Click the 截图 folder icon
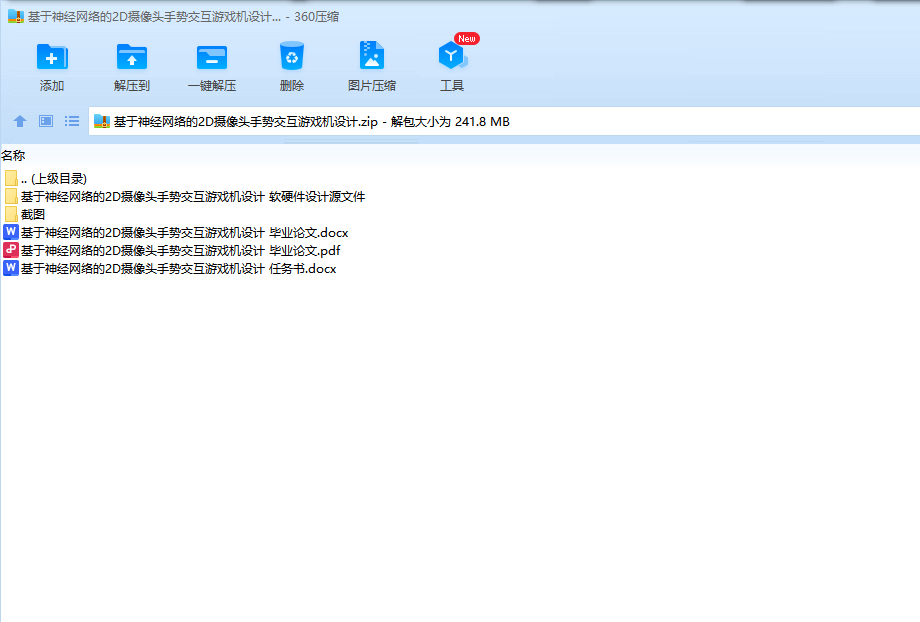The height and width of the screenshot is (622, 920). (11, 214)
